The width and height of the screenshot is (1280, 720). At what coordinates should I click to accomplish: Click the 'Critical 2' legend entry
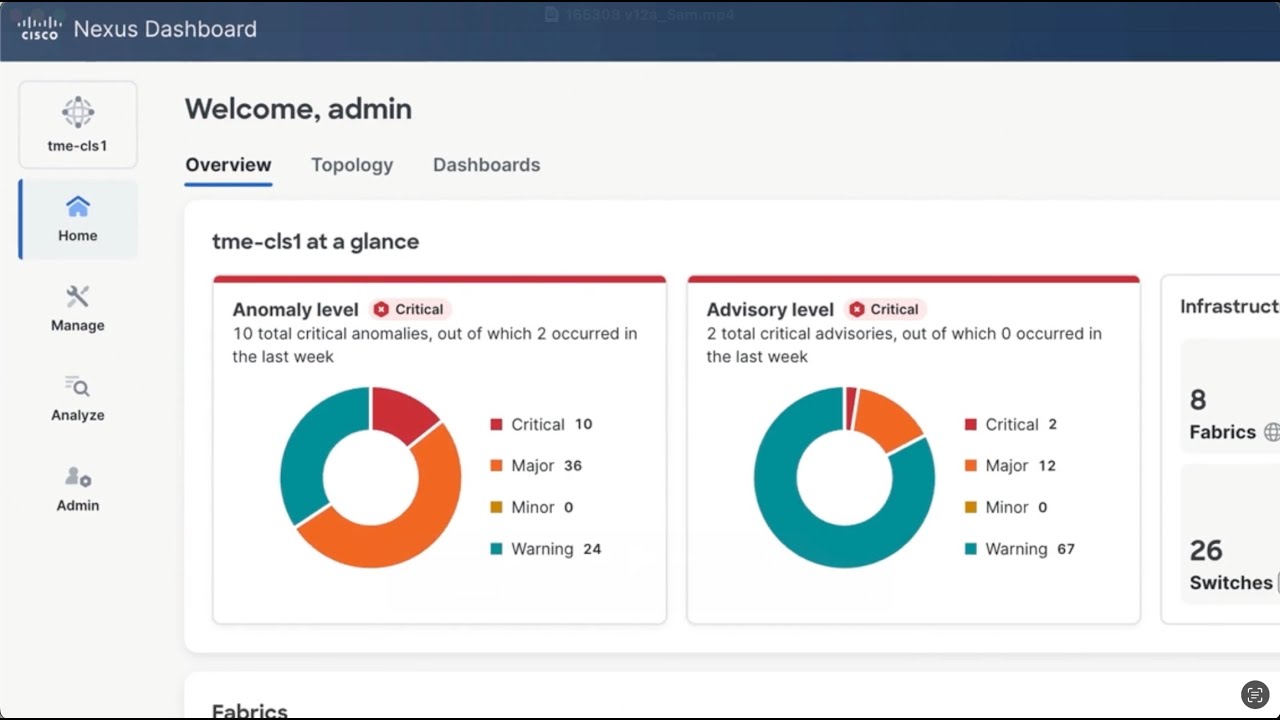pyautogui.click(x=1011, y=425)
